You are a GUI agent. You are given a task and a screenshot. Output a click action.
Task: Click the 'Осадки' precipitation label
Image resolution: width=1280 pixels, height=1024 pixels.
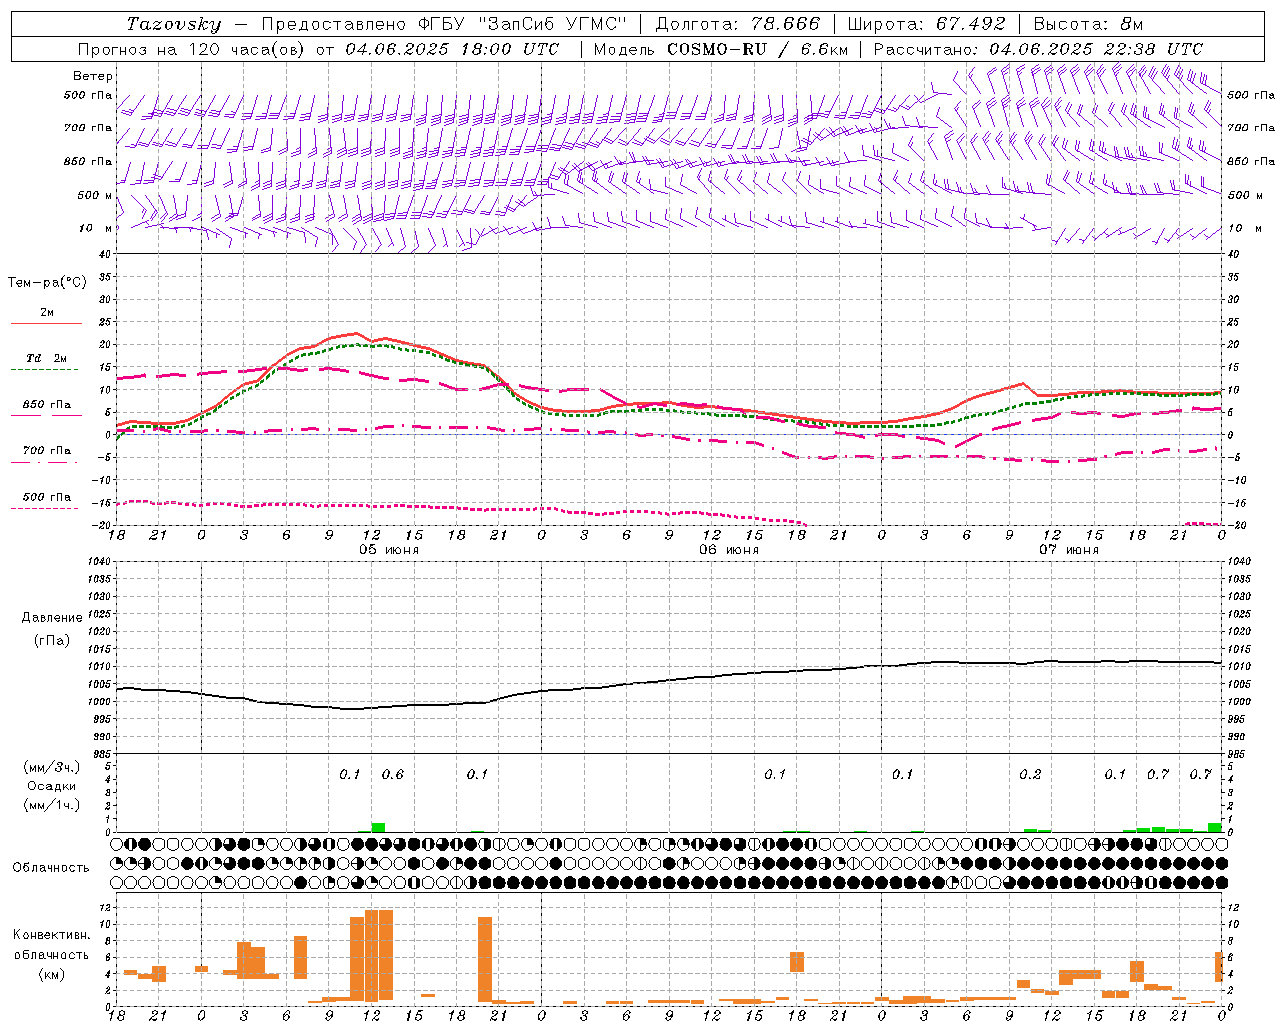(x=52, y=786)
